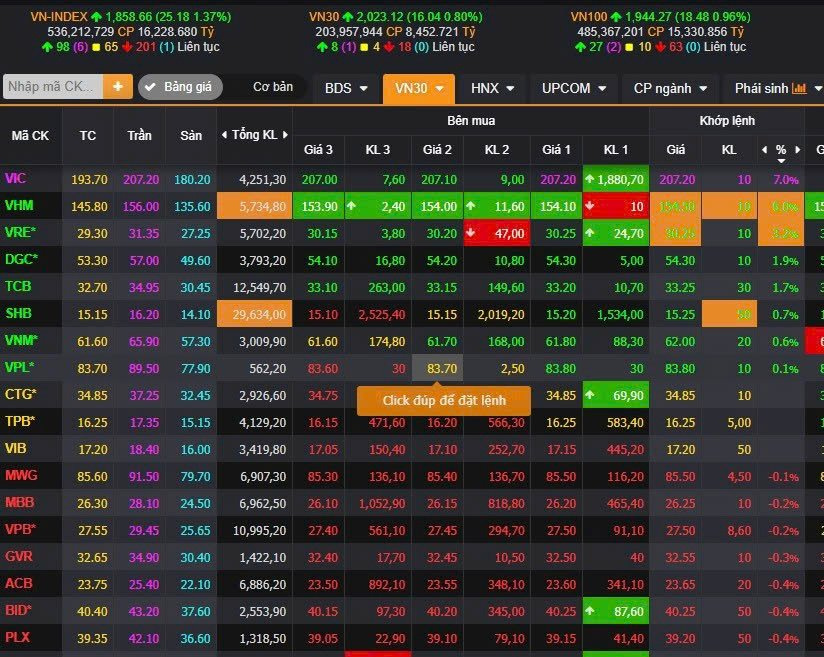824x657 pixels.
Task: Expand the BDS dropdown
Action: click(x=345, y=89)
